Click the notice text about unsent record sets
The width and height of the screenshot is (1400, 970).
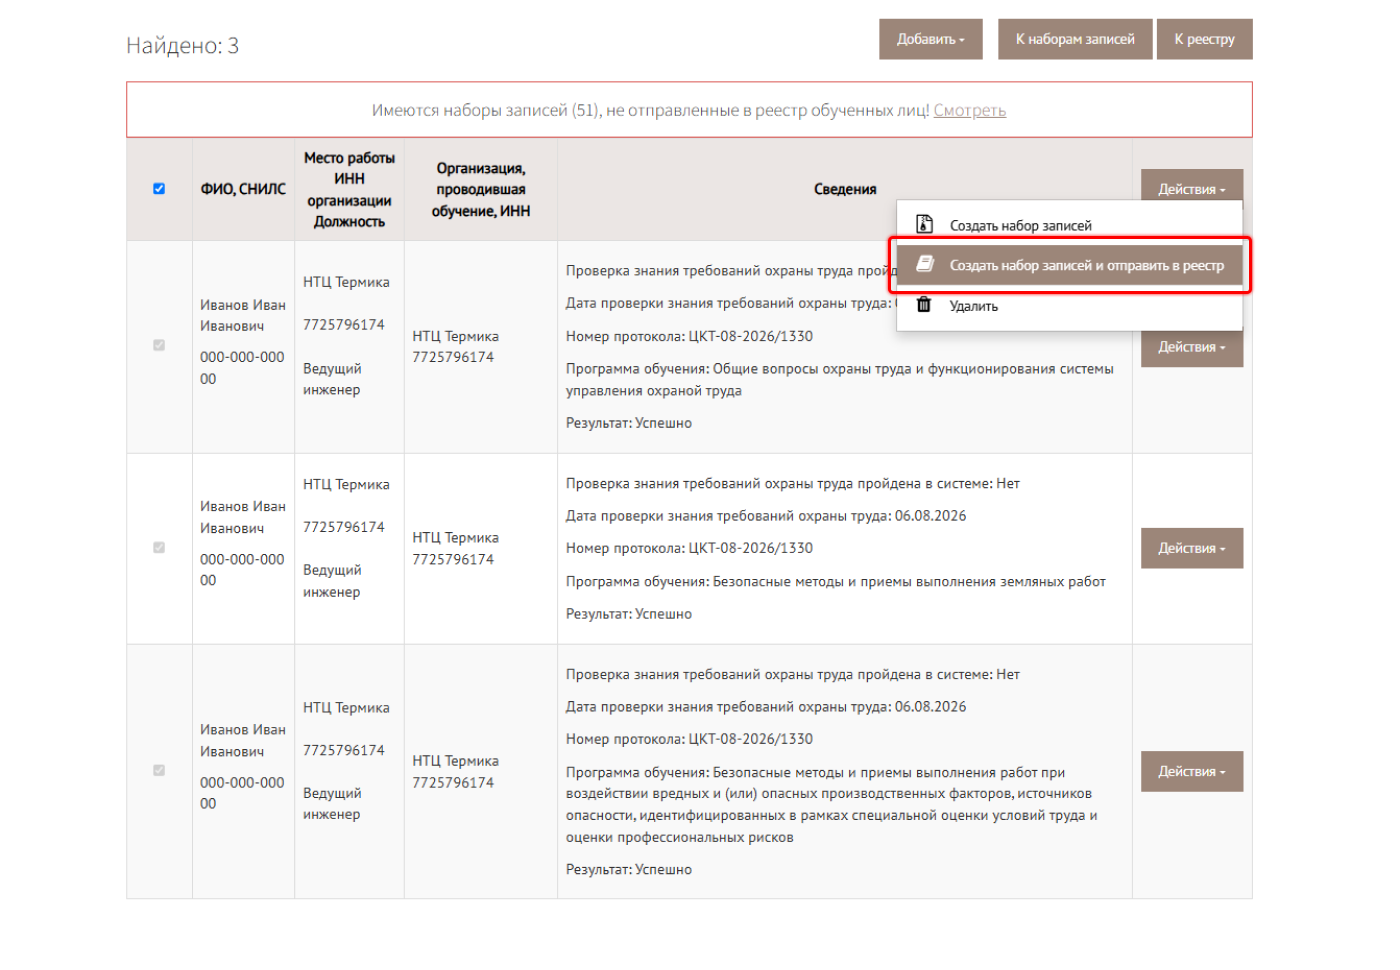click(650, 110)
